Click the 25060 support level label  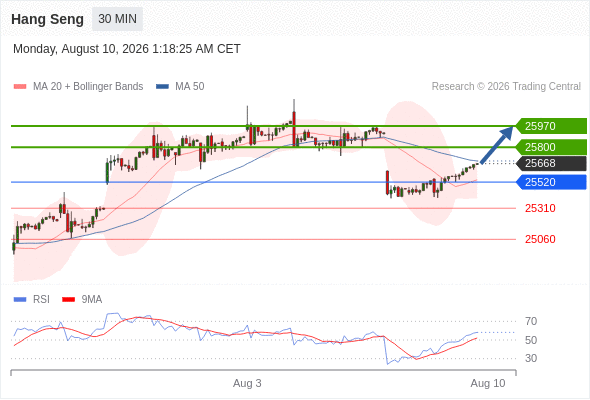pos(540,239)
